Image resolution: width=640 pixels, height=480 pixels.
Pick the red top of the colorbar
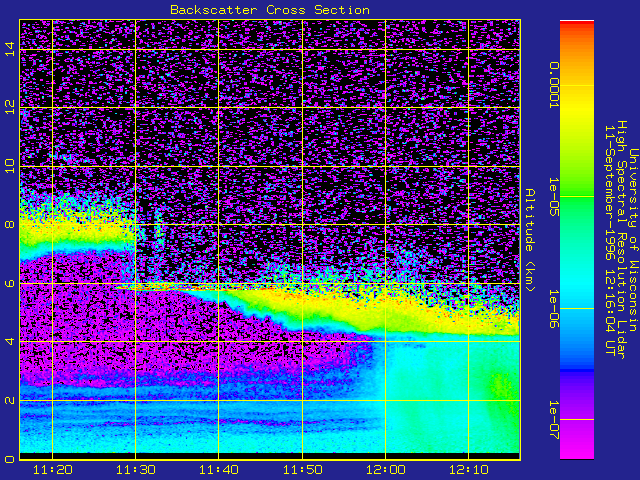(577, 24)
